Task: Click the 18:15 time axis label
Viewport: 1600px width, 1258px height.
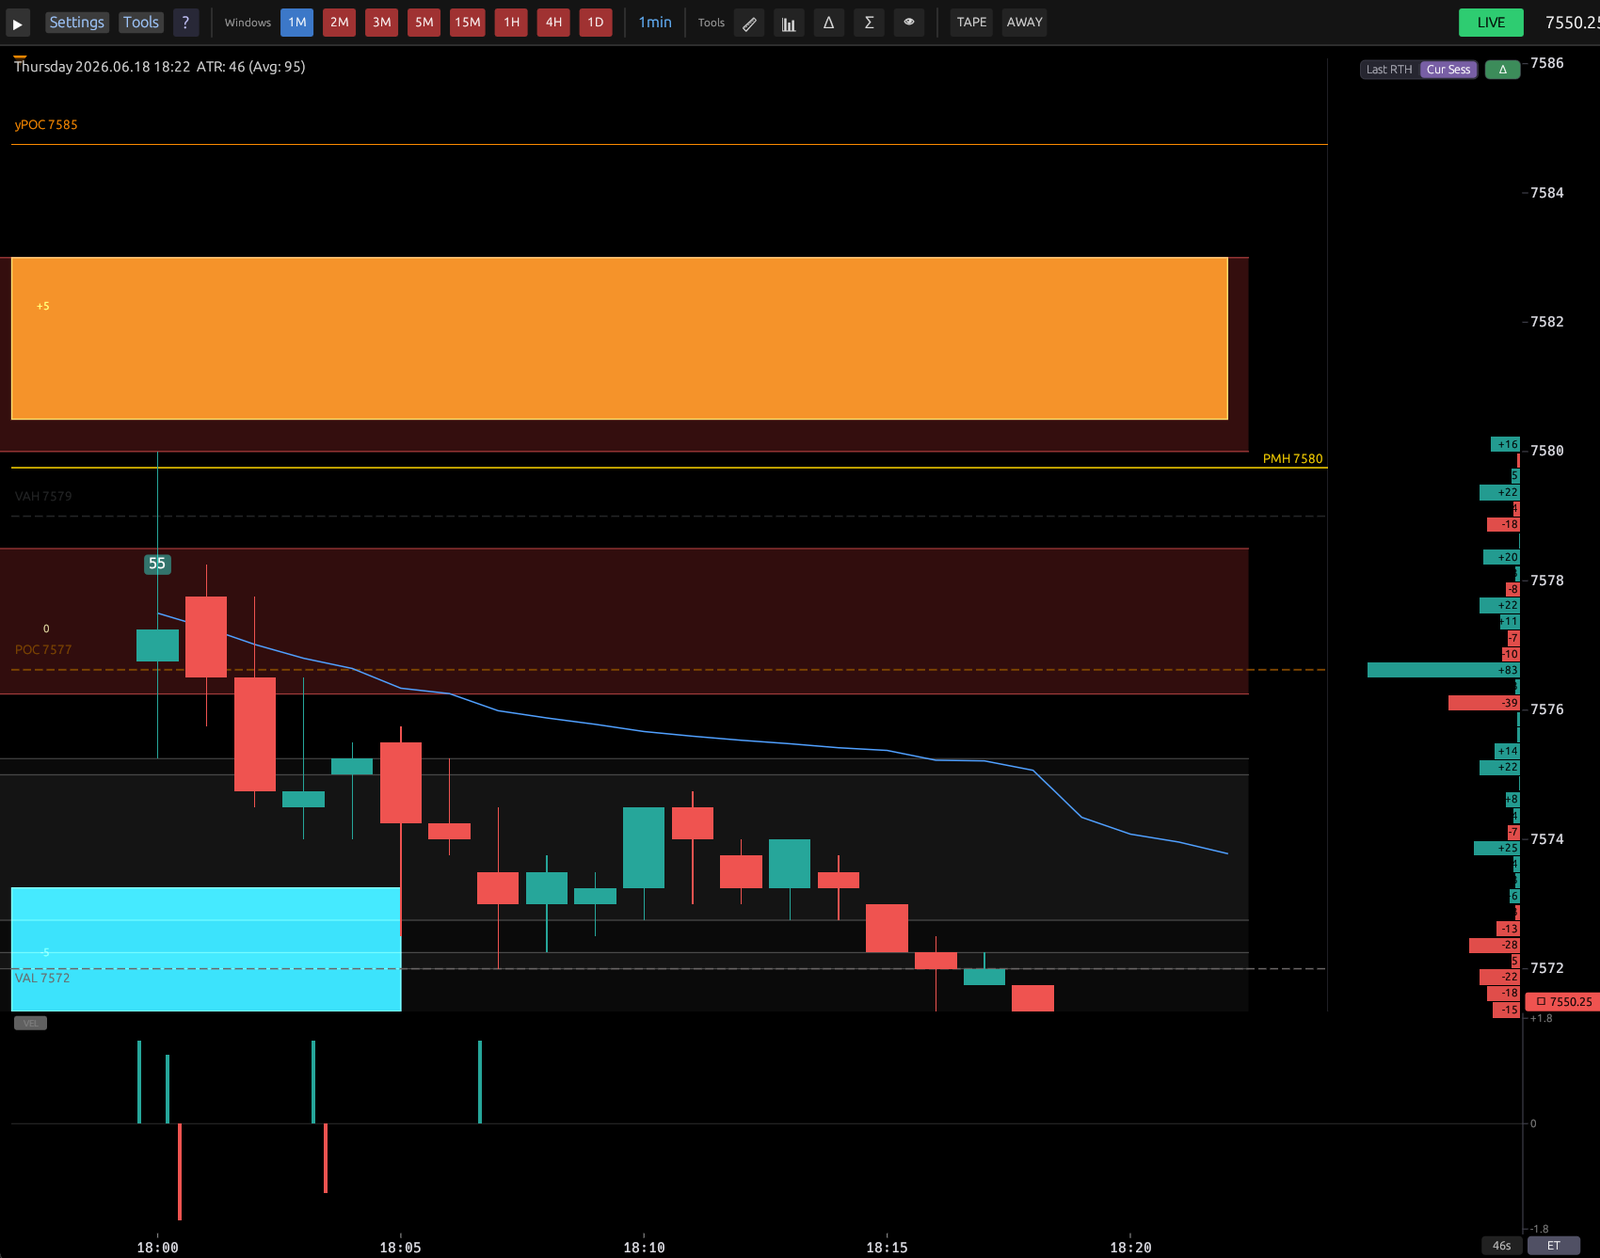Action: pos(887,1247)
